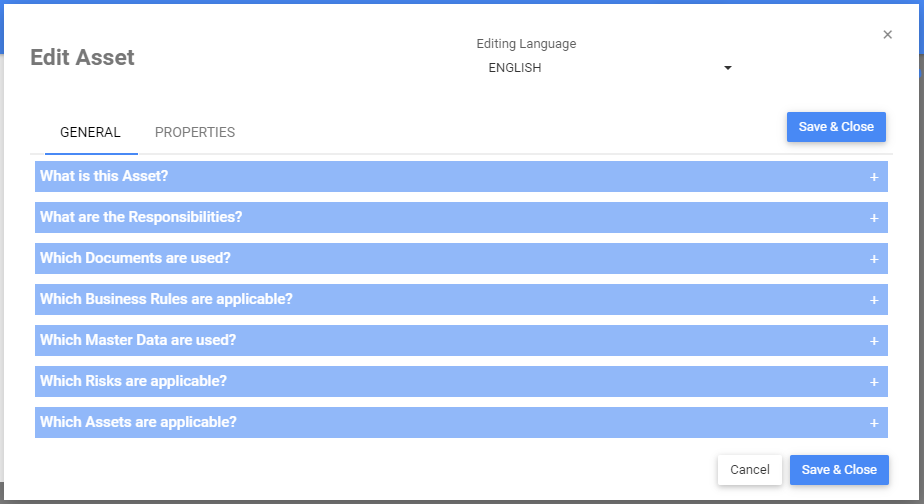Click the plus icon beside 'Which Risks are applicable?'
This screenshot has width=924, height=504.
[x=873, y=382]
